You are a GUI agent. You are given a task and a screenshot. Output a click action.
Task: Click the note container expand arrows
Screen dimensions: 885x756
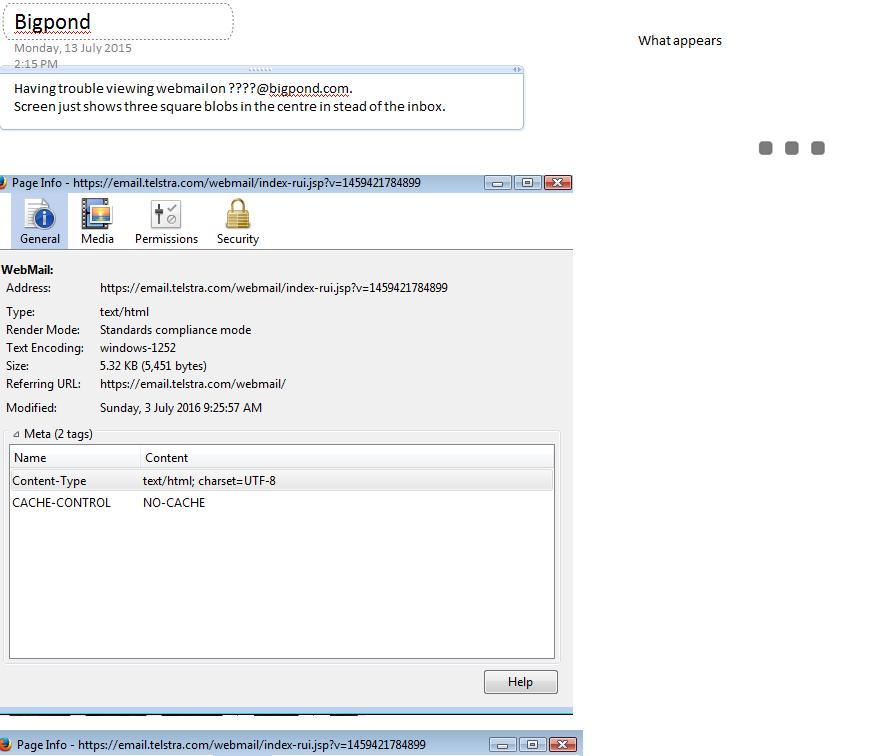[x=516, y=69]
